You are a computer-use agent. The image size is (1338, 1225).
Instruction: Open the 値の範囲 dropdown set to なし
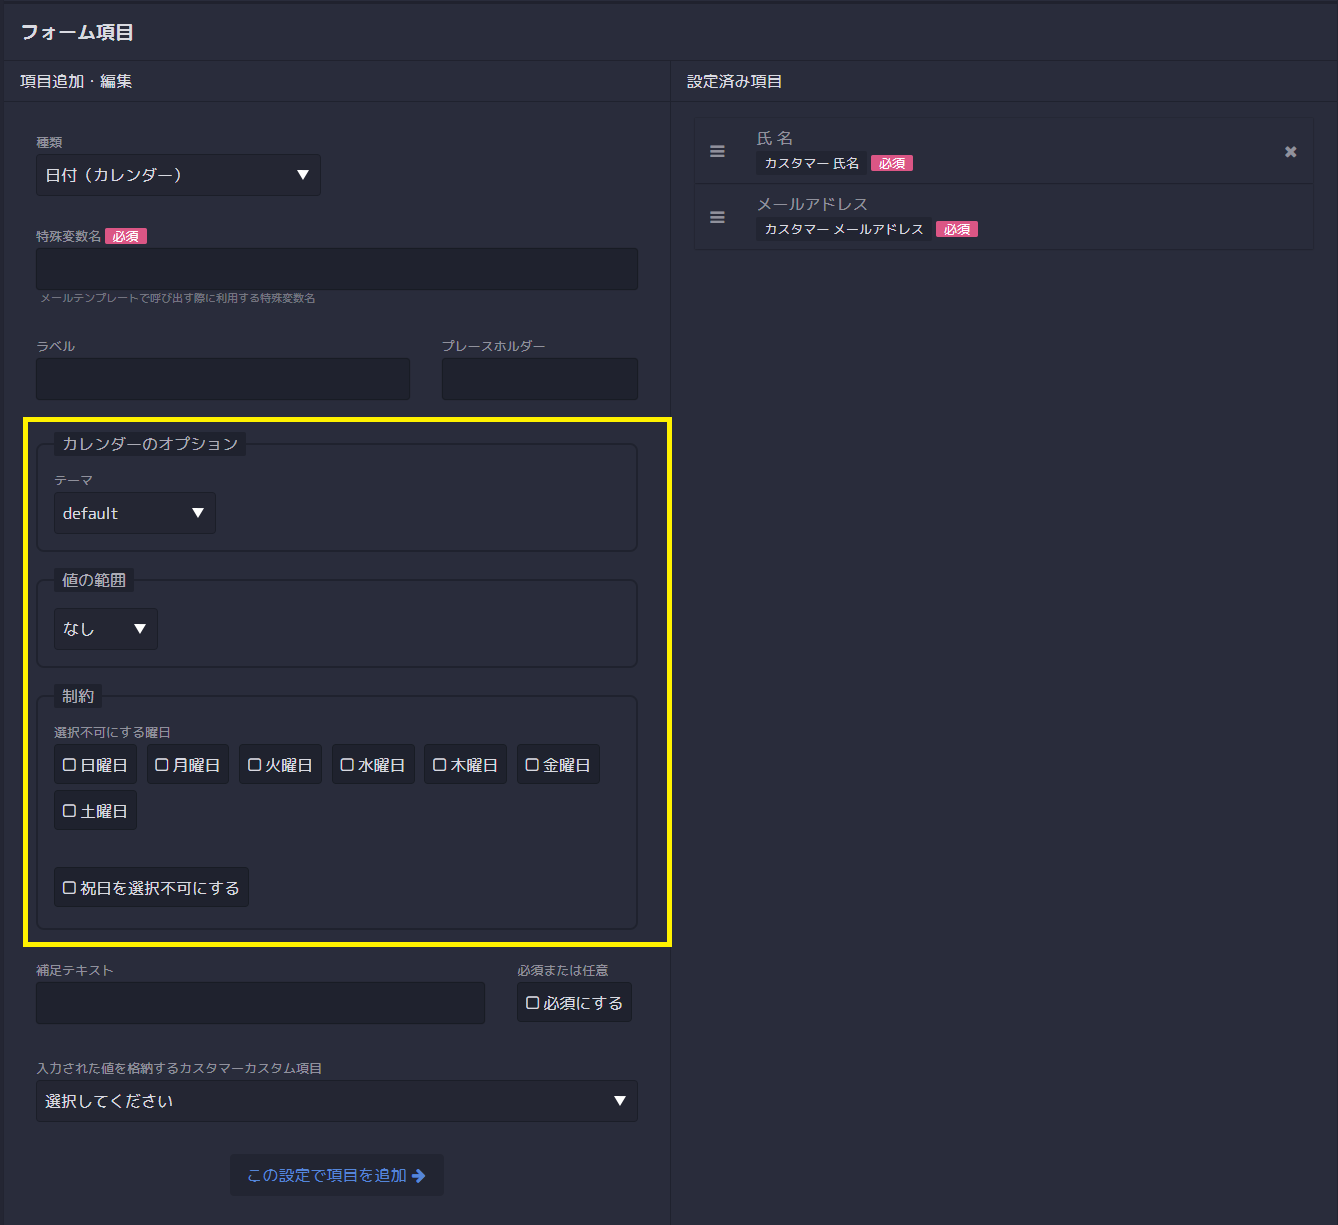(105, 628)
